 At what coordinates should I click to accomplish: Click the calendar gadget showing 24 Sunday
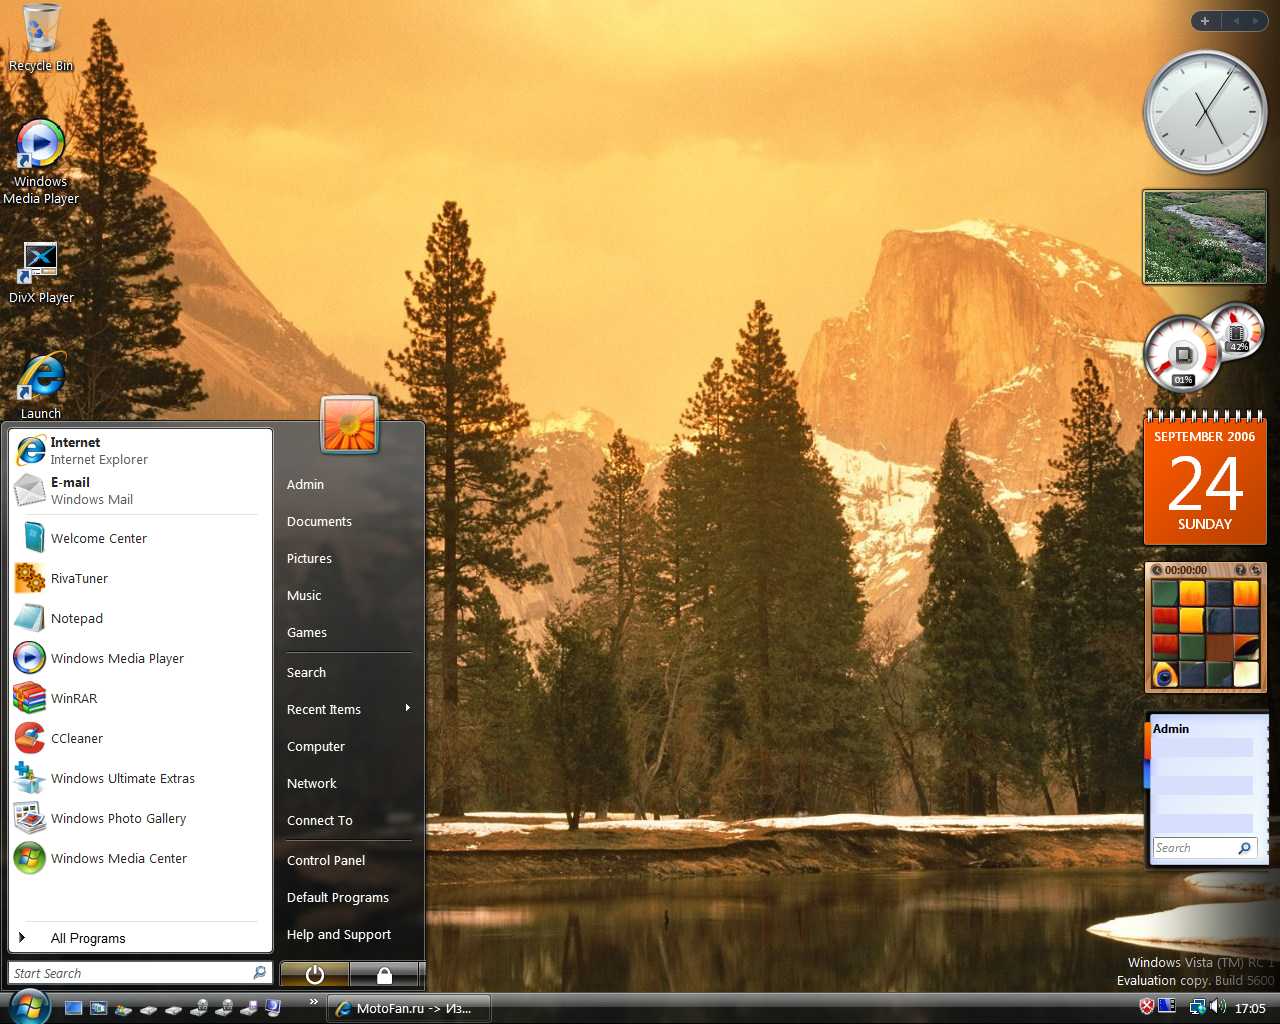[1205, 477]
